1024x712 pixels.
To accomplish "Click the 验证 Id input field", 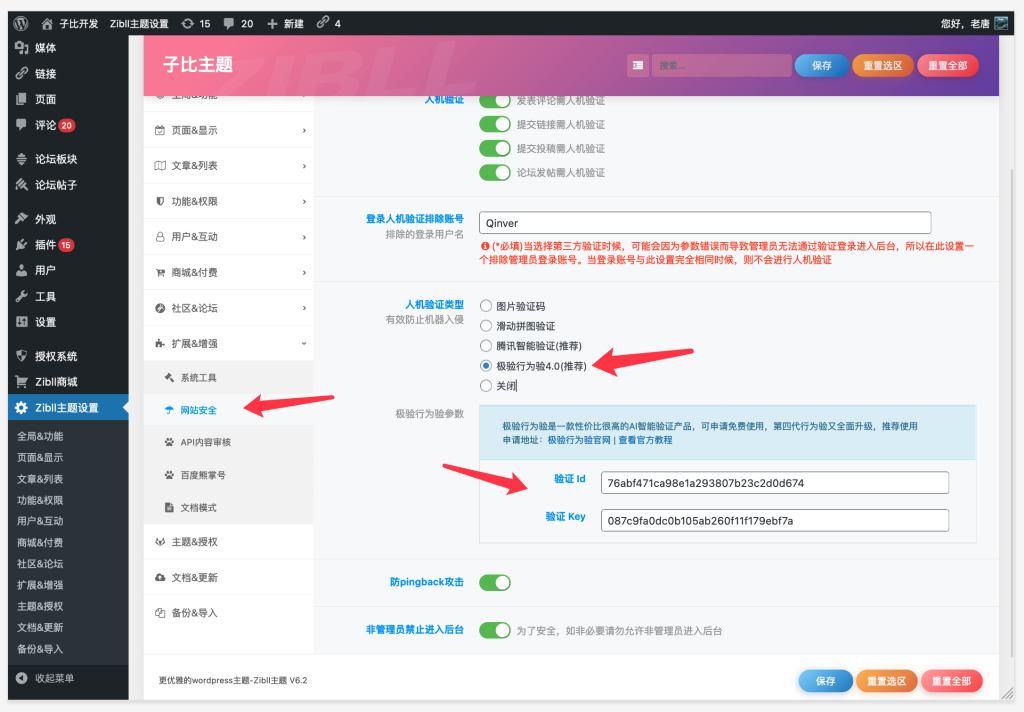I will click(775, 483).
